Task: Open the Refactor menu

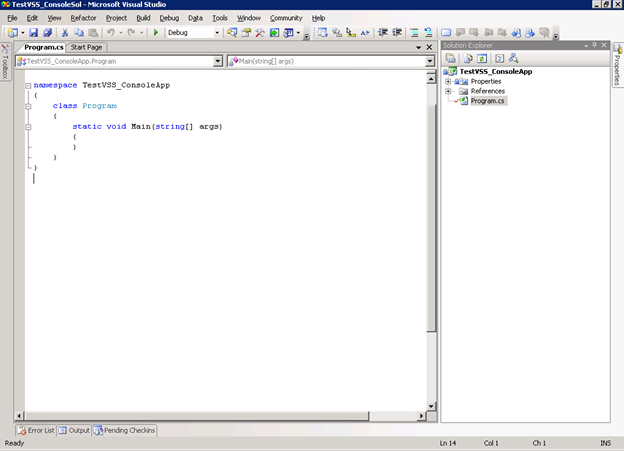Action: pos(84,18)
